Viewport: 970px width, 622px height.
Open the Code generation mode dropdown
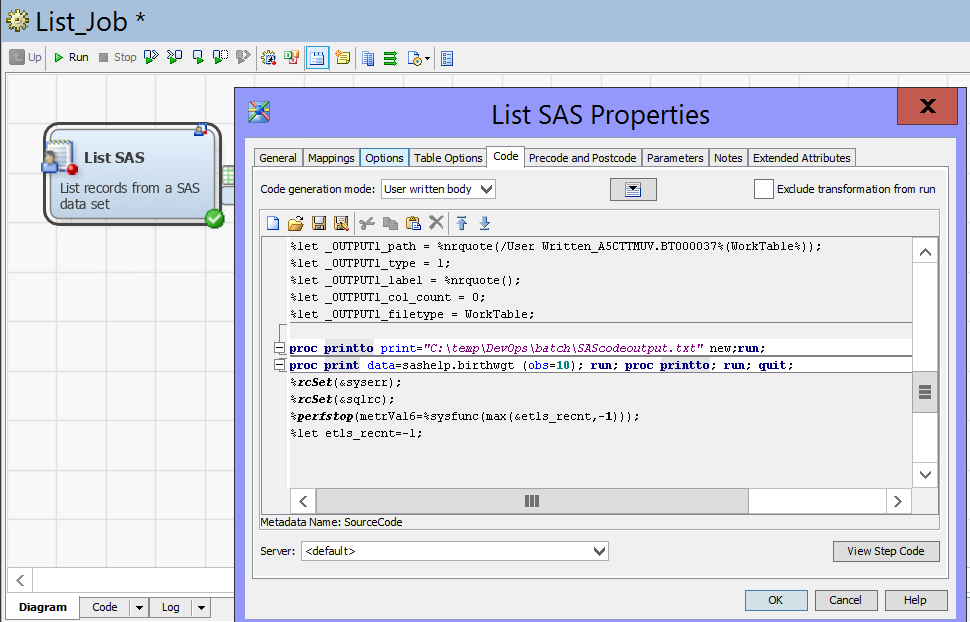click(x=438, y=189)
